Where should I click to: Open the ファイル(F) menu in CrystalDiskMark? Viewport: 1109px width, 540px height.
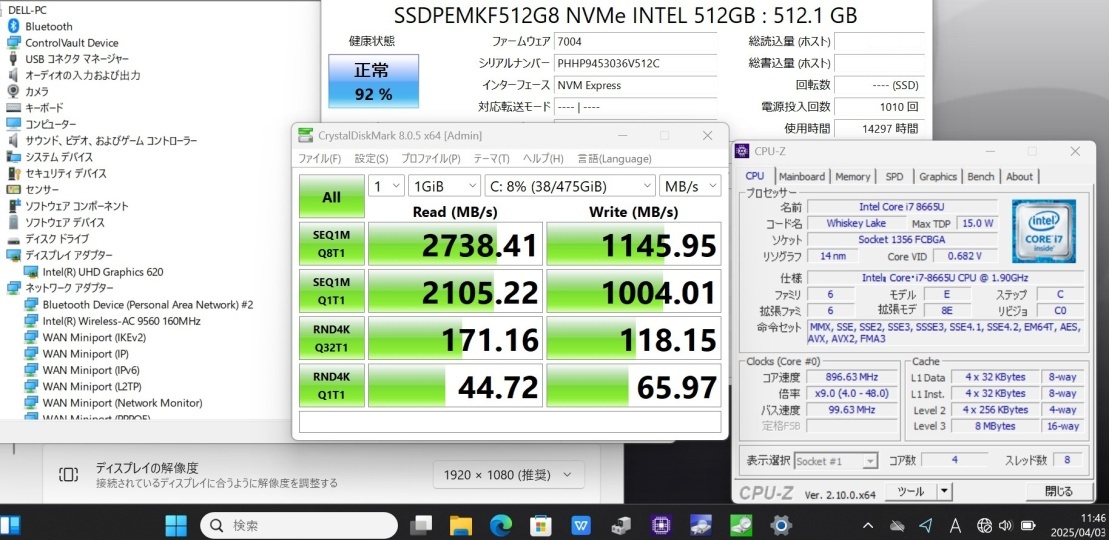[x=319, y=159]
